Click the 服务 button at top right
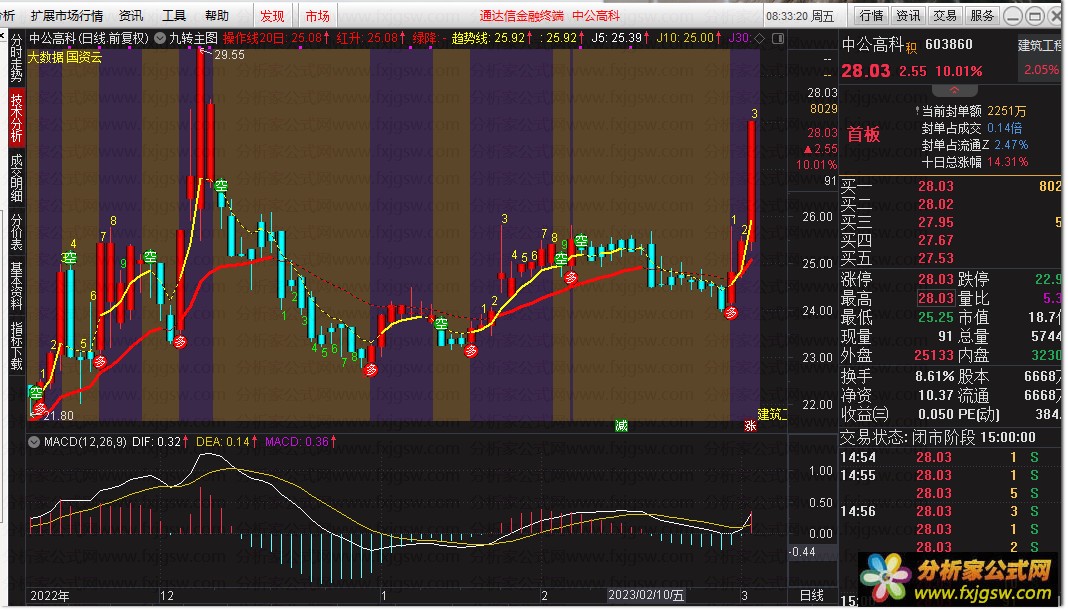1068x610 pixels. (981, 15)
